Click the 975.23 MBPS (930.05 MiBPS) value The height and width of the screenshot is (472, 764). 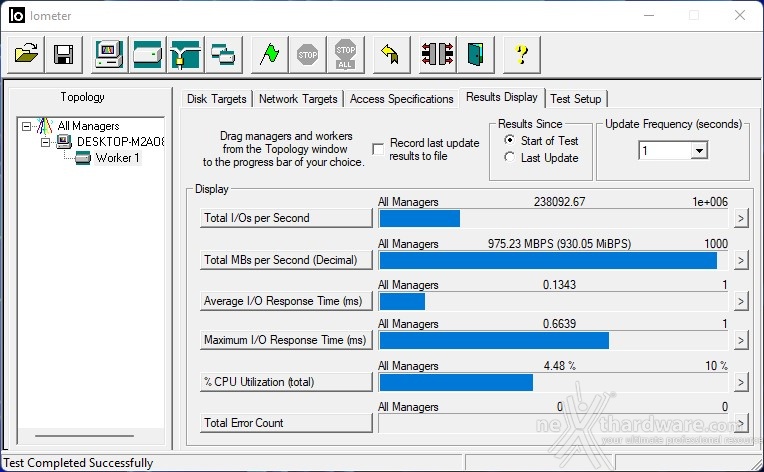click(559, 244)
